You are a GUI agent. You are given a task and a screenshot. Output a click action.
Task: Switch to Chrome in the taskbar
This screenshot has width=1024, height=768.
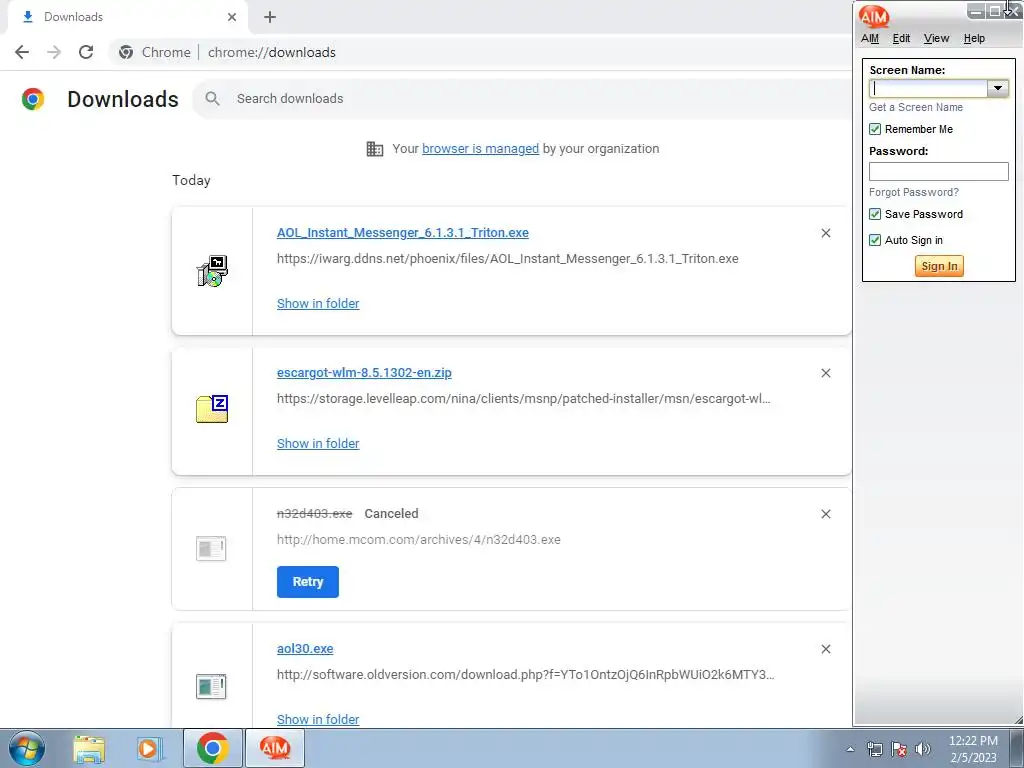(213, 748)
